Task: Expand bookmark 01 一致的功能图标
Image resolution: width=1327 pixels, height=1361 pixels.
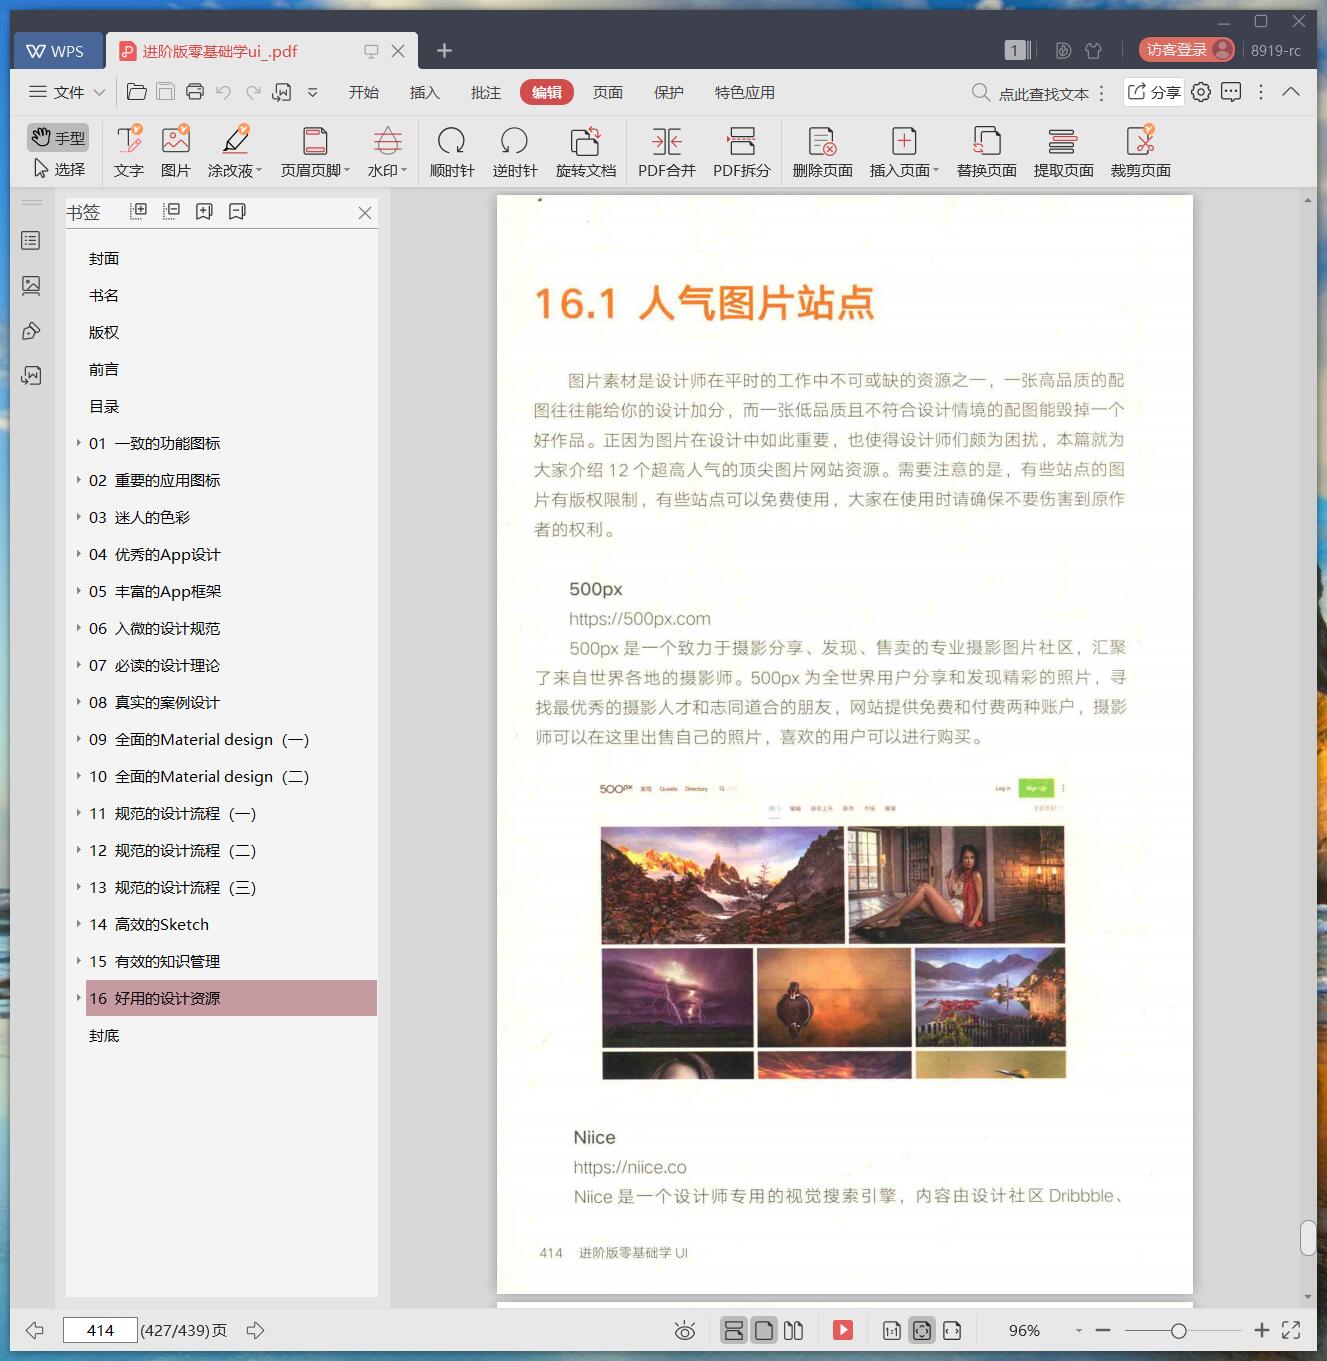Action: pyautogui.click(x=79, y=443)
